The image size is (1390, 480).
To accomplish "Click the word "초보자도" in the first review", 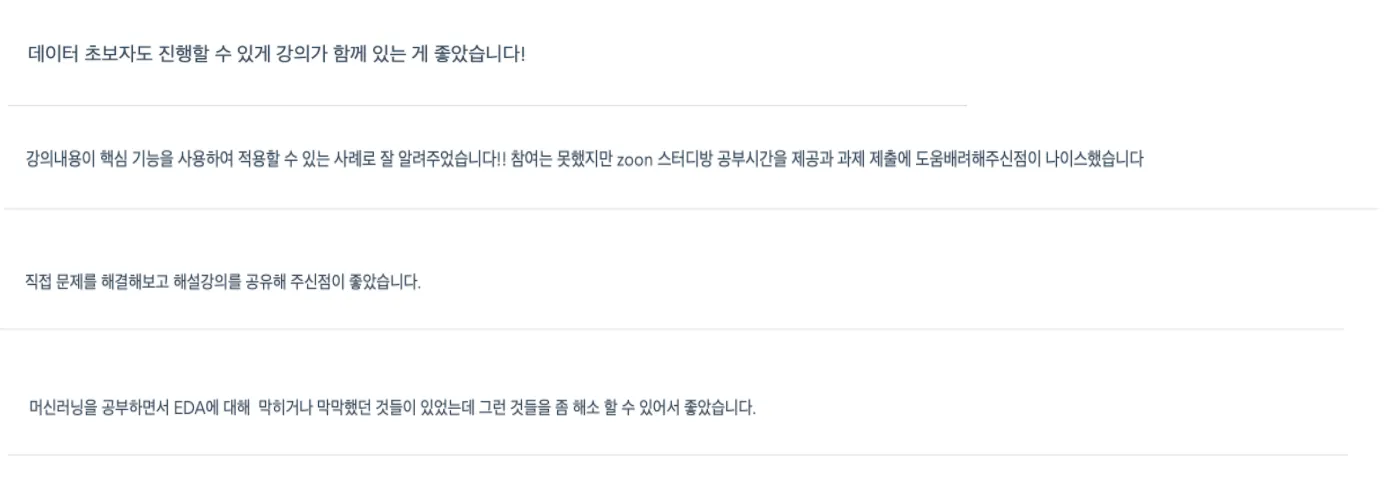I will coord(118,53).
